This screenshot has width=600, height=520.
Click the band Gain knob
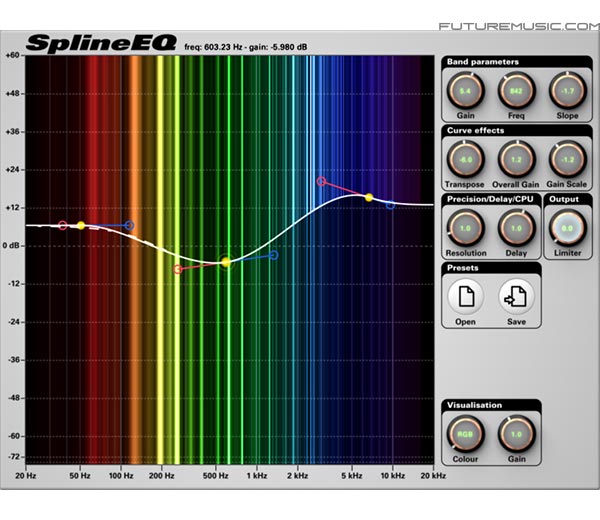pos(465,91)
